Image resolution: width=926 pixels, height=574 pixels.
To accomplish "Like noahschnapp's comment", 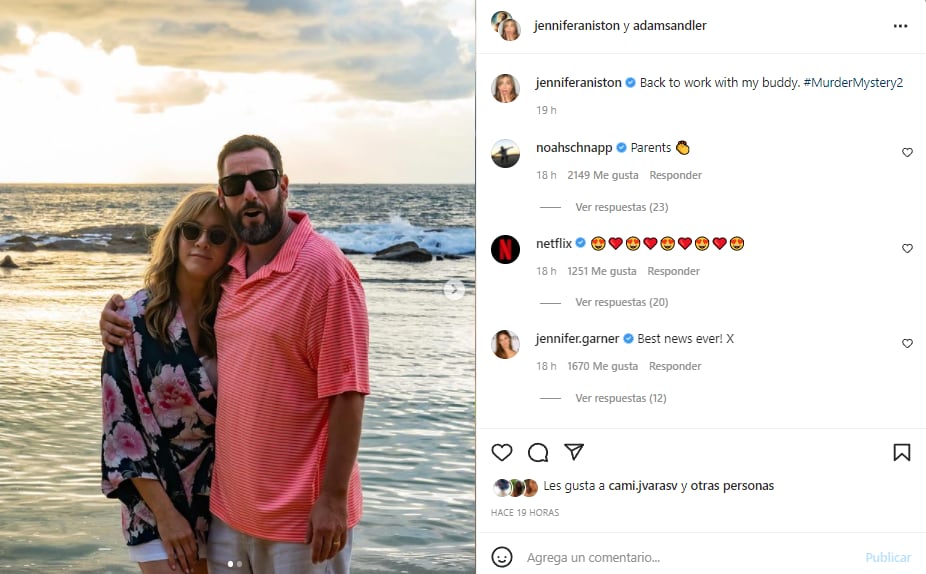I will point(908,153).
